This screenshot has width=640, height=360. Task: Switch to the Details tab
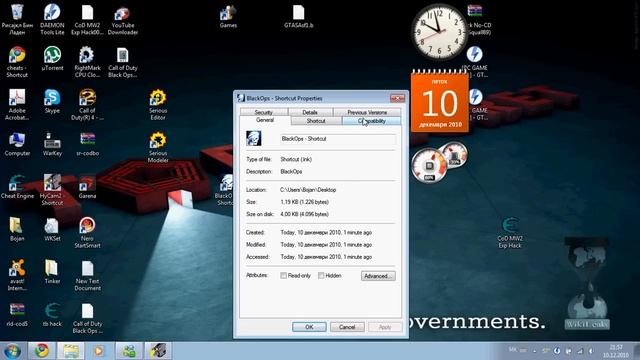click(310, 112)
